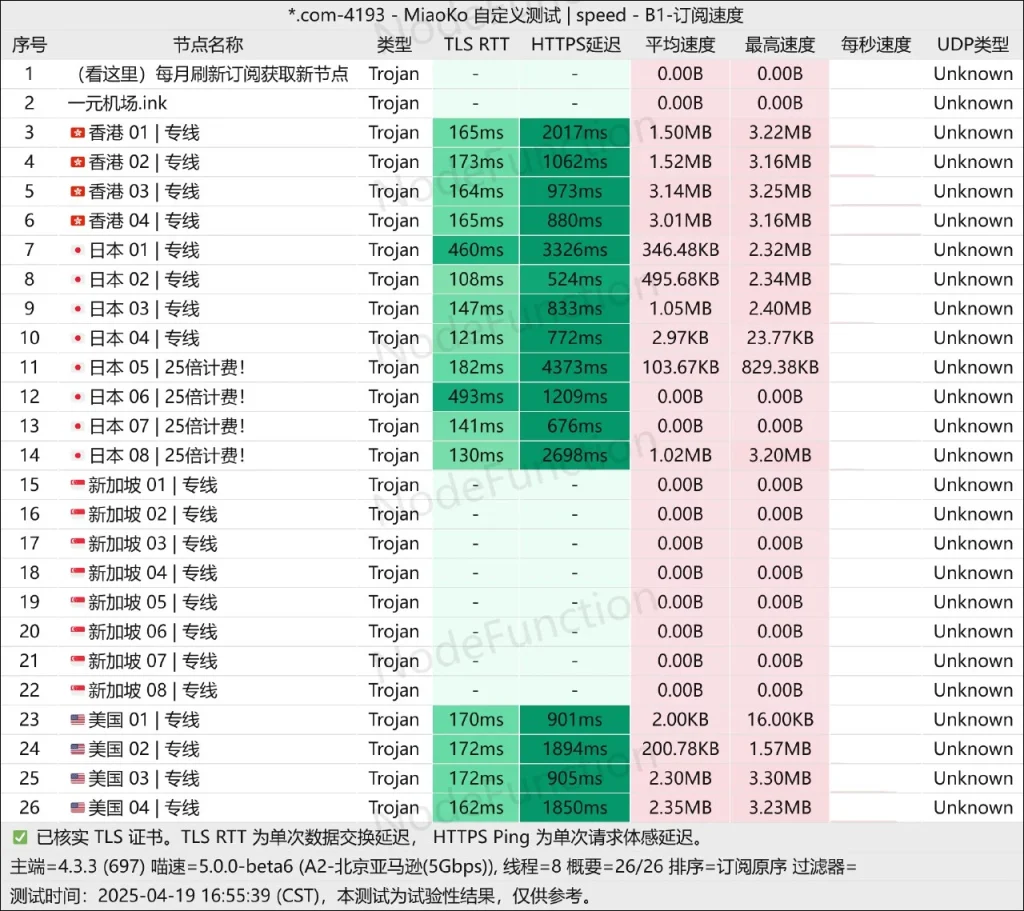Image resolution: width=1024 pixels, height=911 pixels.
Task: Click the 108ms TLS RTT cell
Action: 476,280
